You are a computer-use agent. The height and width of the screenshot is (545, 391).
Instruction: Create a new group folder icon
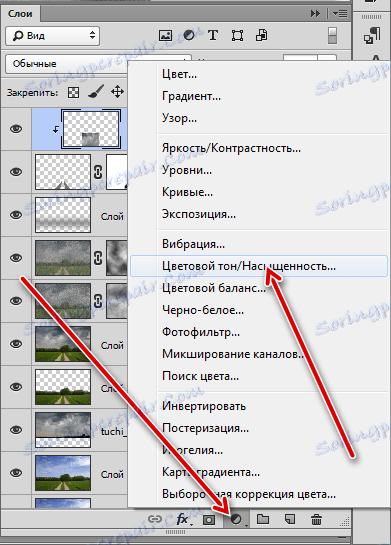pos(263,519)
